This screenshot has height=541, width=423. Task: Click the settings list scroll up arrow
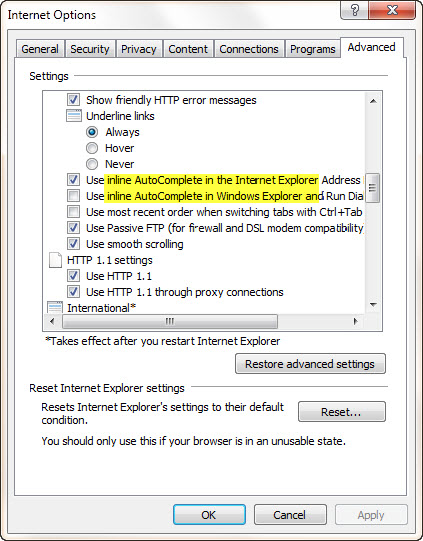coord(373,101)
